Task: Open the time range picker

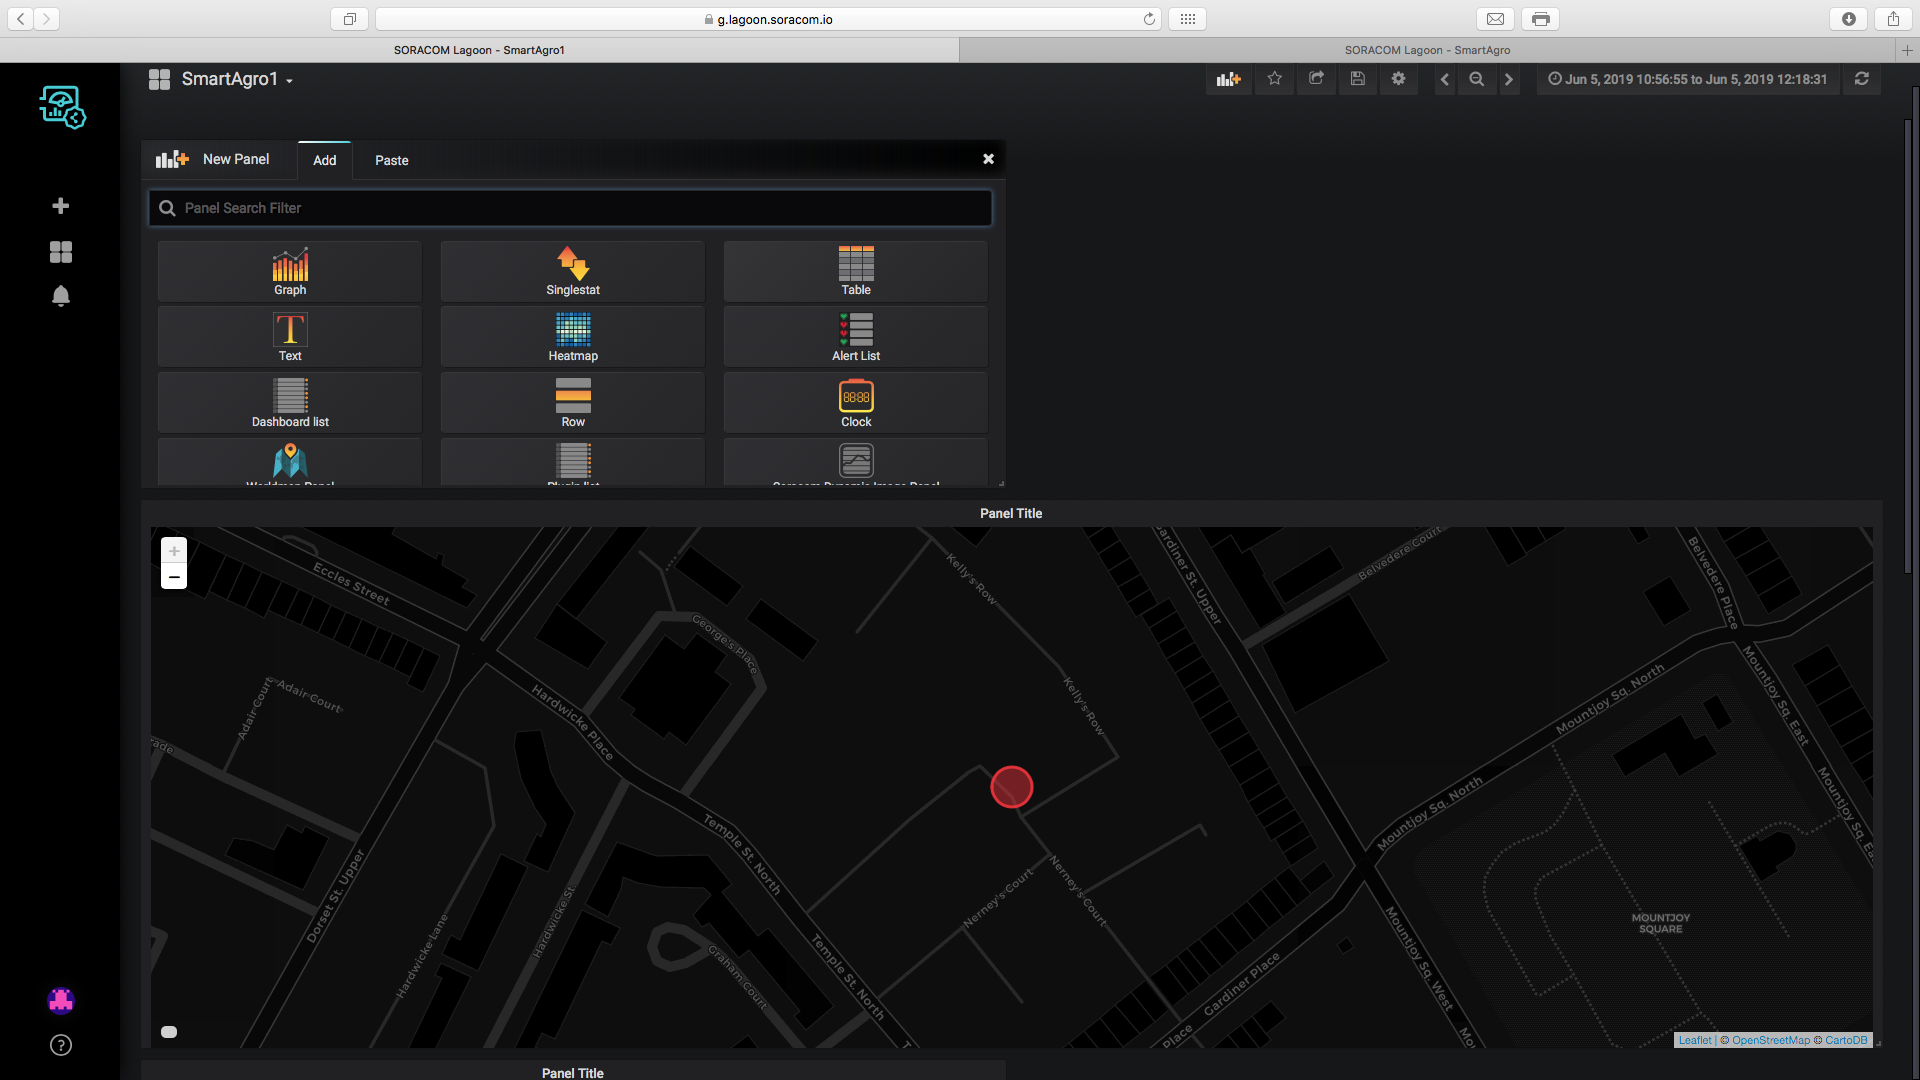Action: point(1687,79)
